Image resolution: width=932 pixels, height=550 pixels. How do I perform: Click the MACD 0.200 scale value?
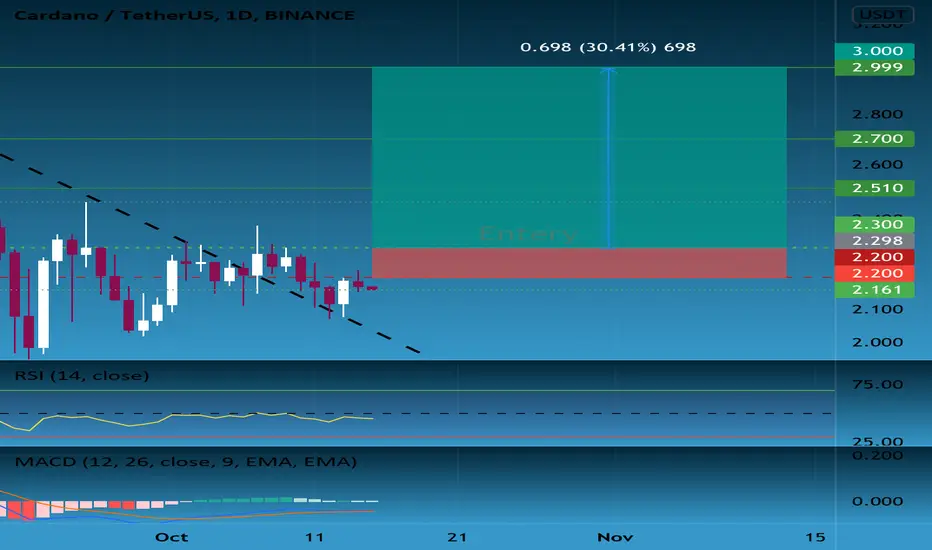(x=877, y=455)
